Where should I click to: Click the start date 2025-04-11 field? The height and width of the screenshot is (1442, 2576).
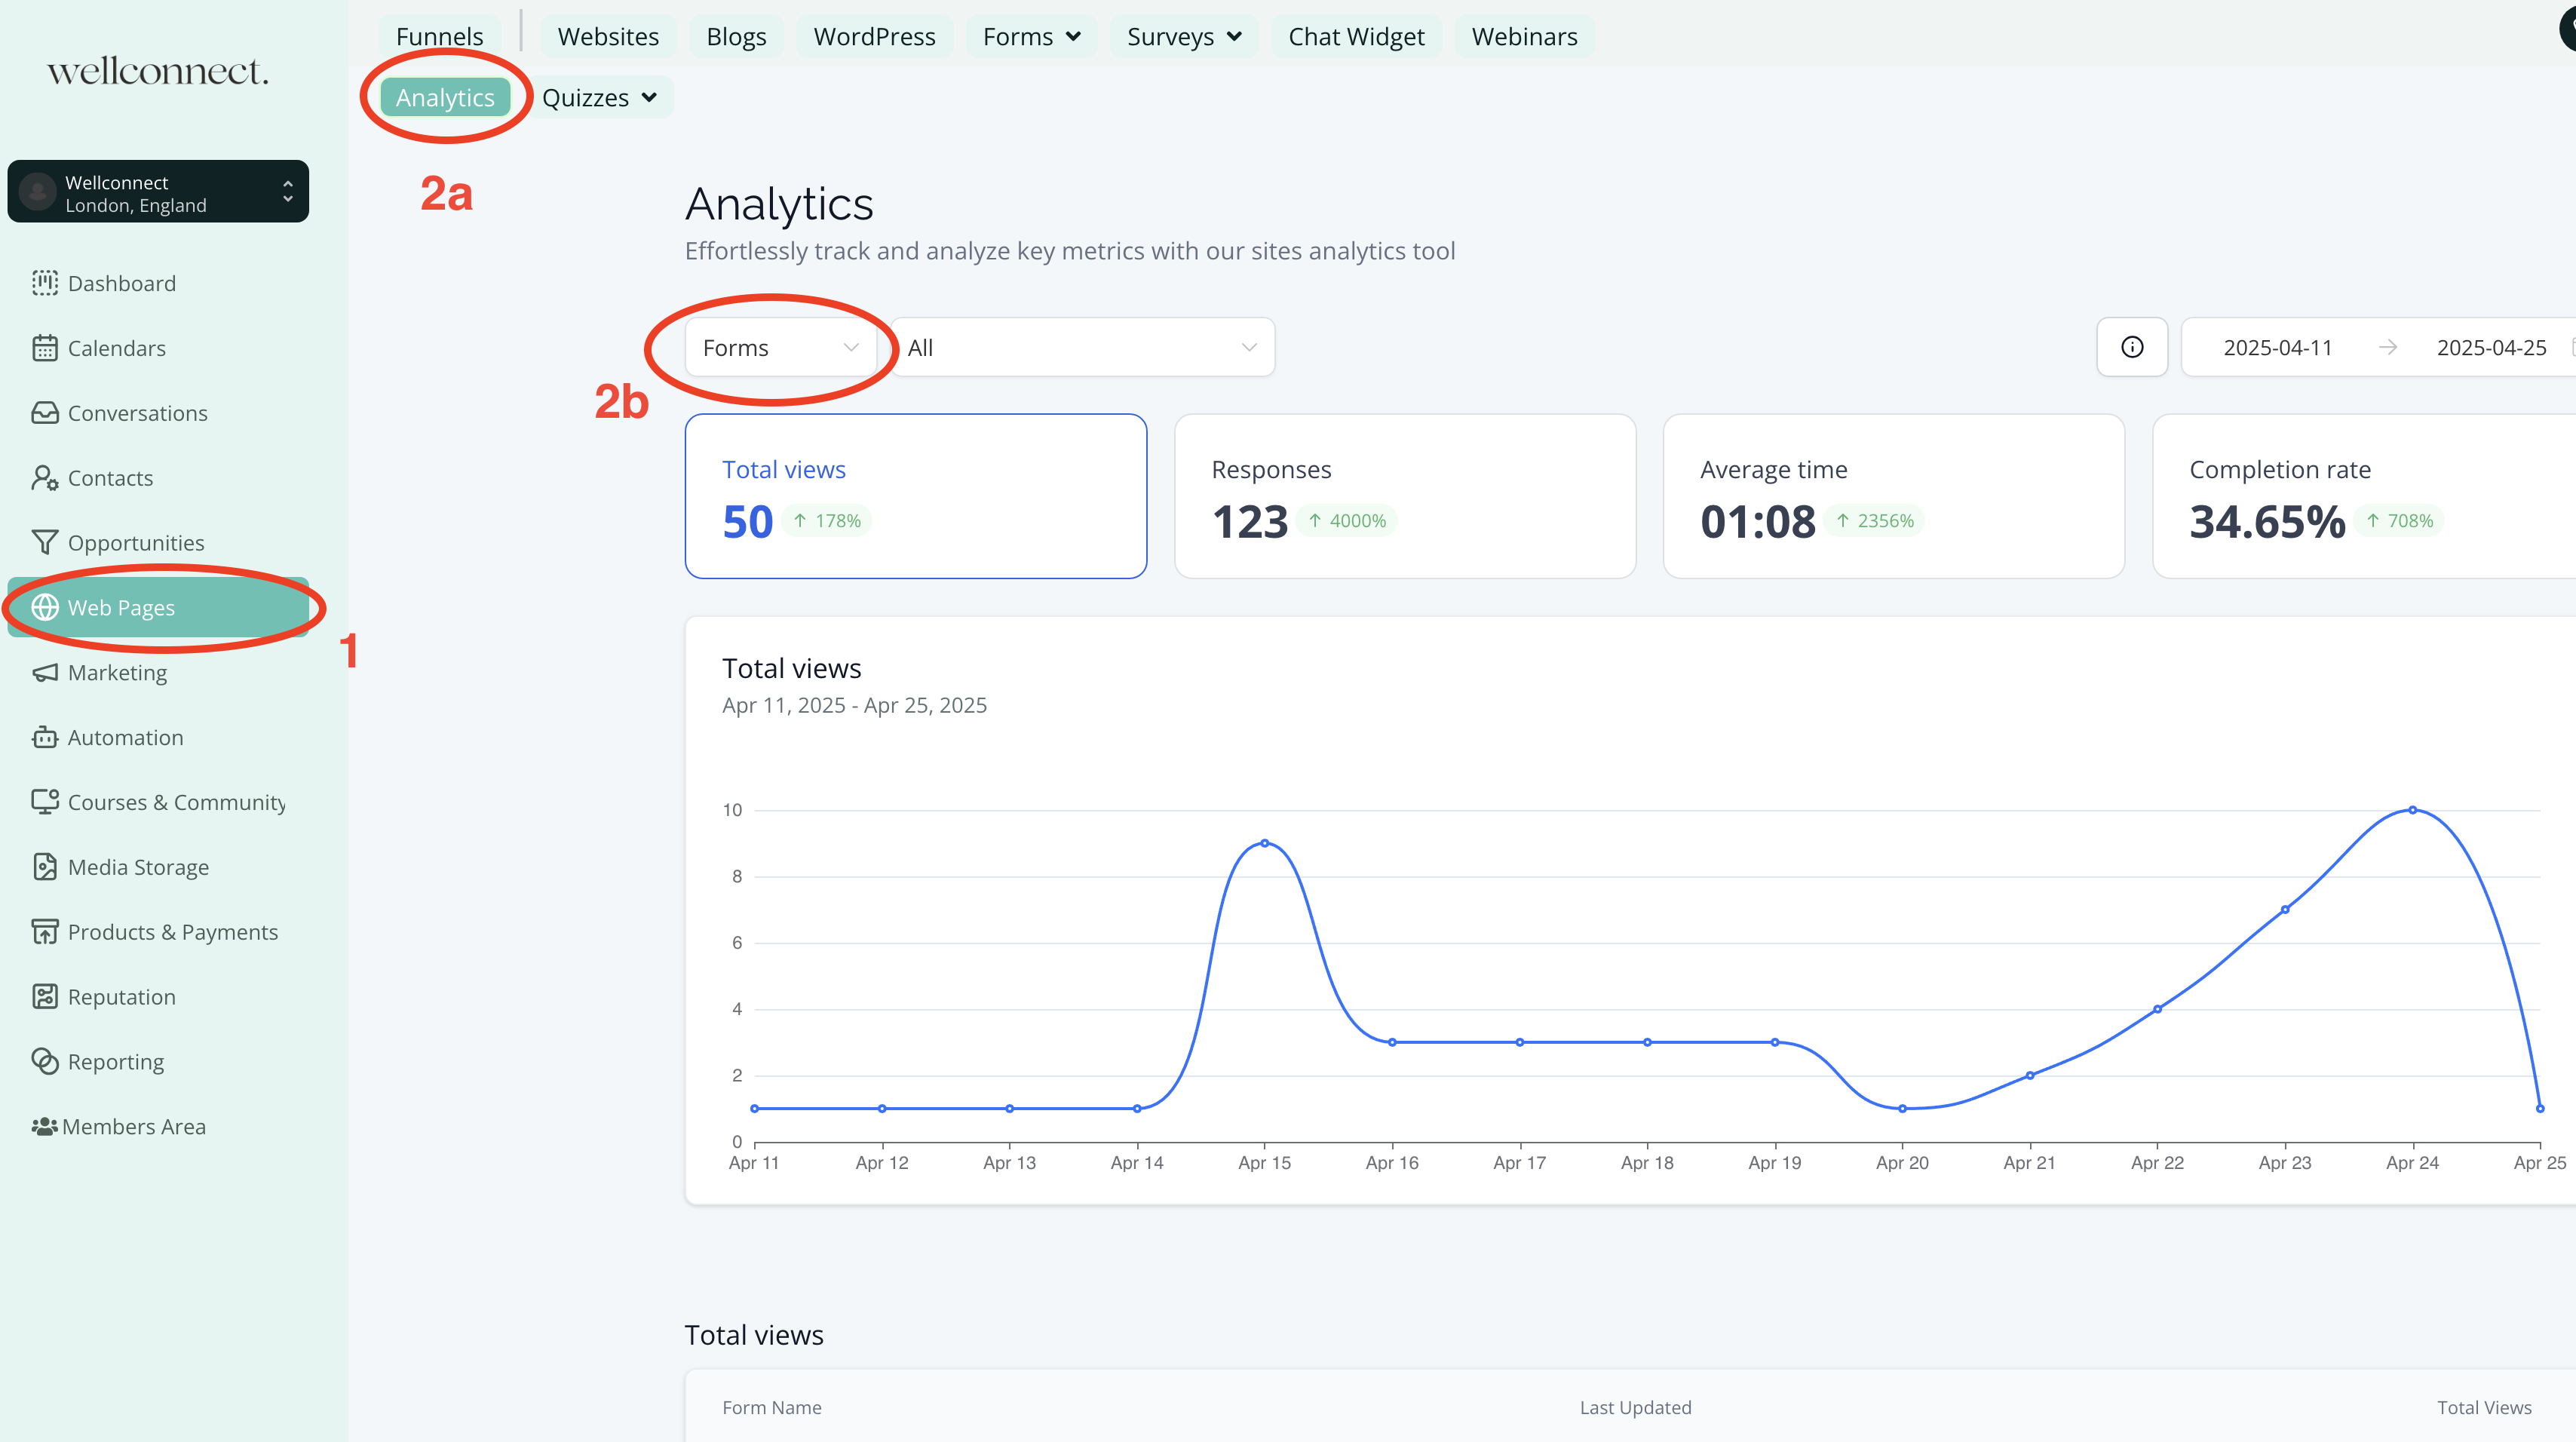click(2277, 347)
